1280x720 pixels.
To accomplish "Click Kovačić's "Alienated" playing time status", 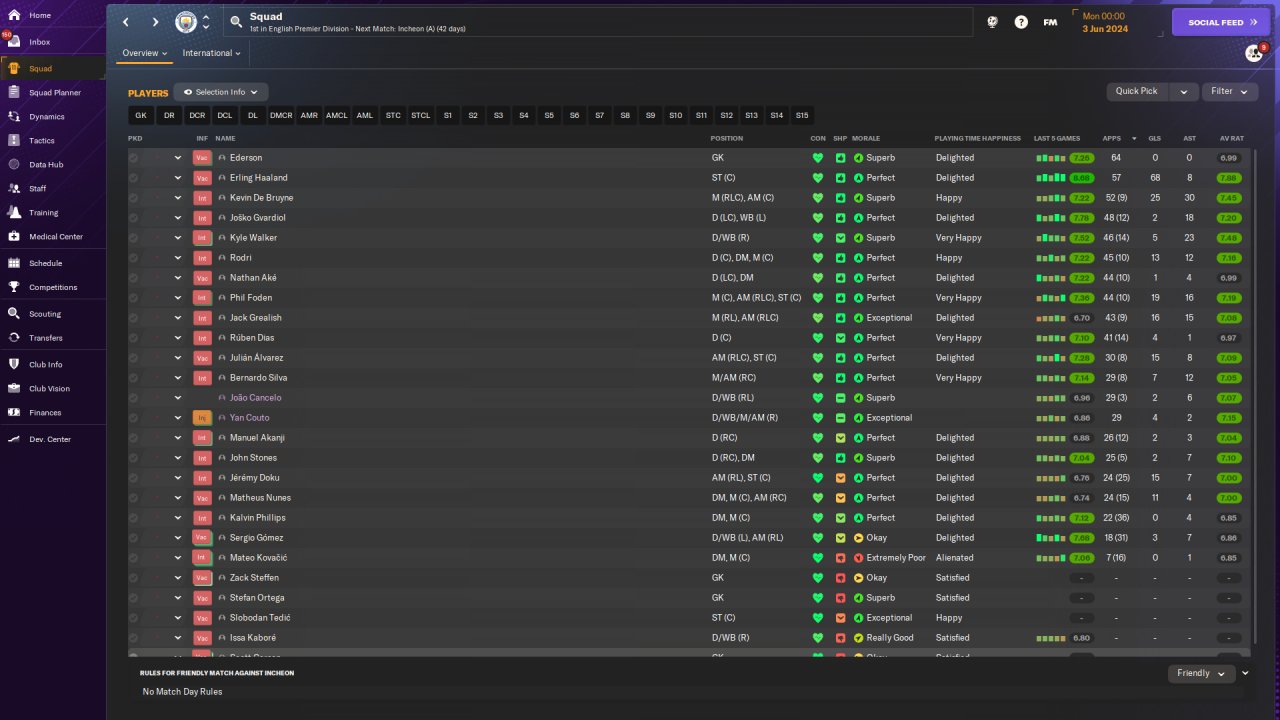I will [955, 557].
